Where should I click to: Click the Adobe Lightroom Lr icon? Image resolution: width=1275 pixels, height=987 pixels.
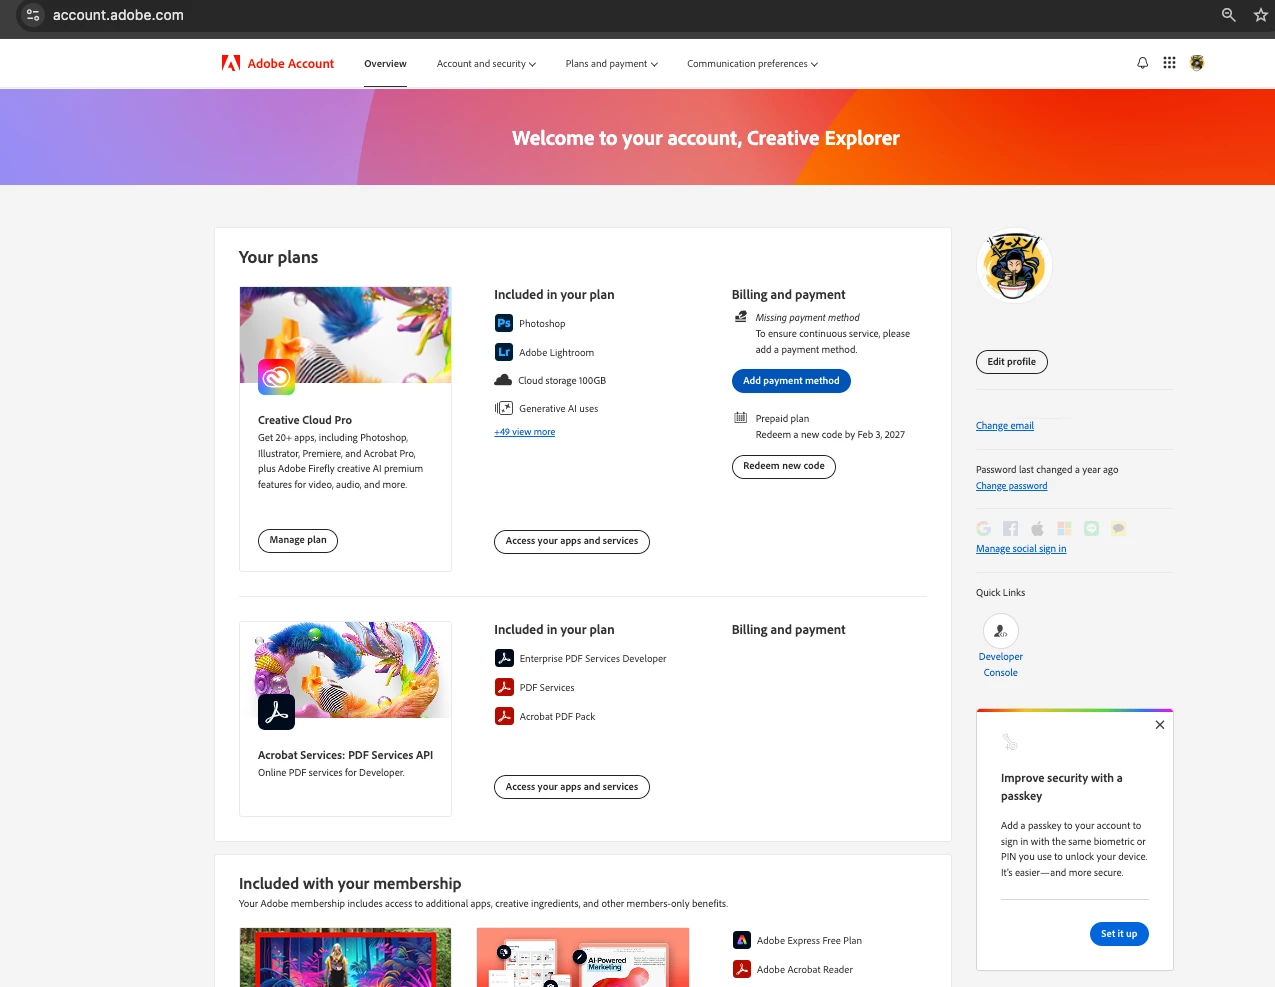(x=504, y=352)
